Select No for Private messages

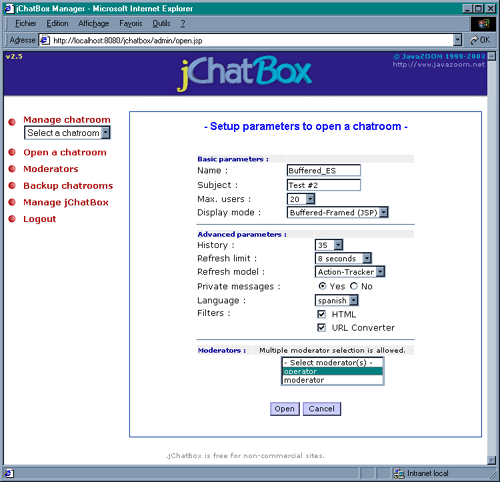click(354, 286)
